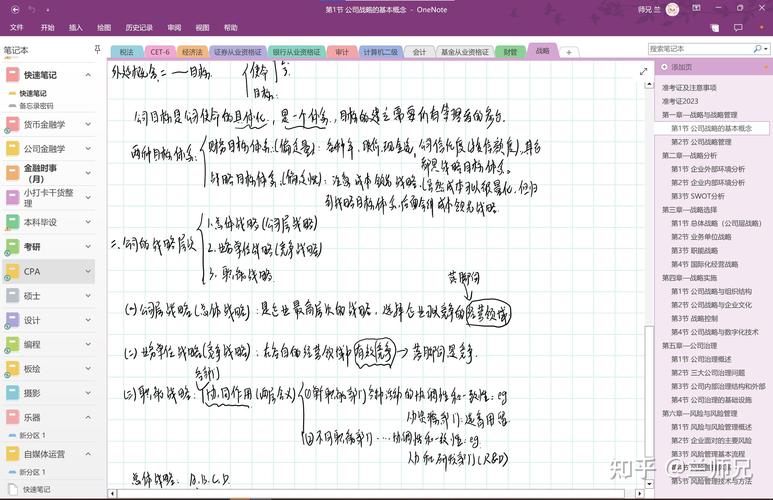Switch to the 财管 section tab
The image size is (773, 500).
coord(510,52)
